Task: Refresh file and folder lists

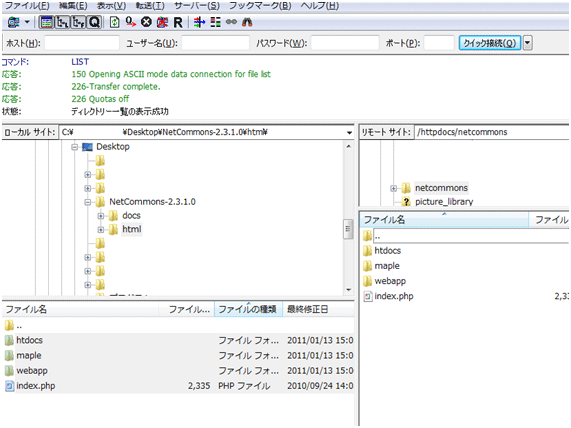Action: tap(115, 23)
